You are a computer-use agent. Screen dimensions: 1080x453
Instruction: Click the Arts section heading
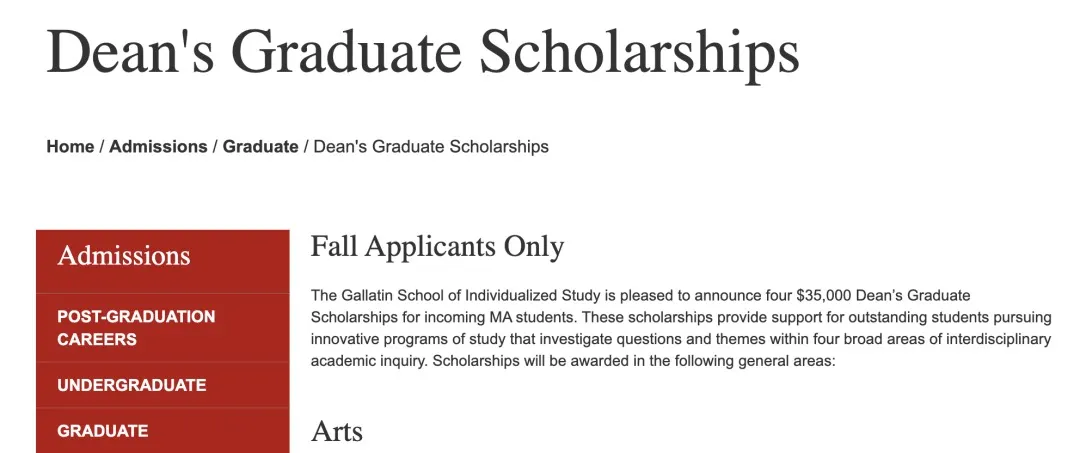coord(337,431)
